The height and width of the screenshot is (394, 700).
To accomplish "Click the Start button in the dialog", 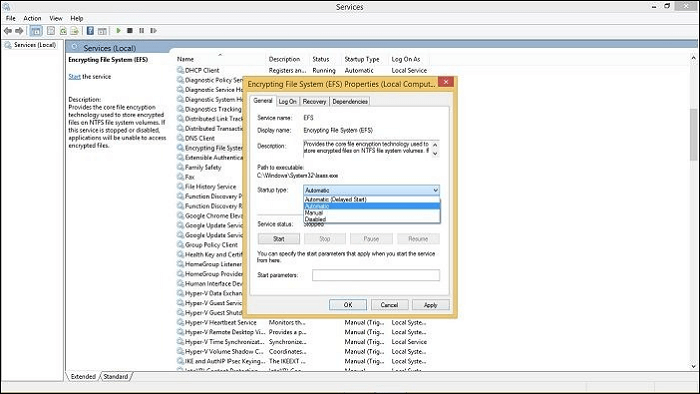I will [279, 239].
